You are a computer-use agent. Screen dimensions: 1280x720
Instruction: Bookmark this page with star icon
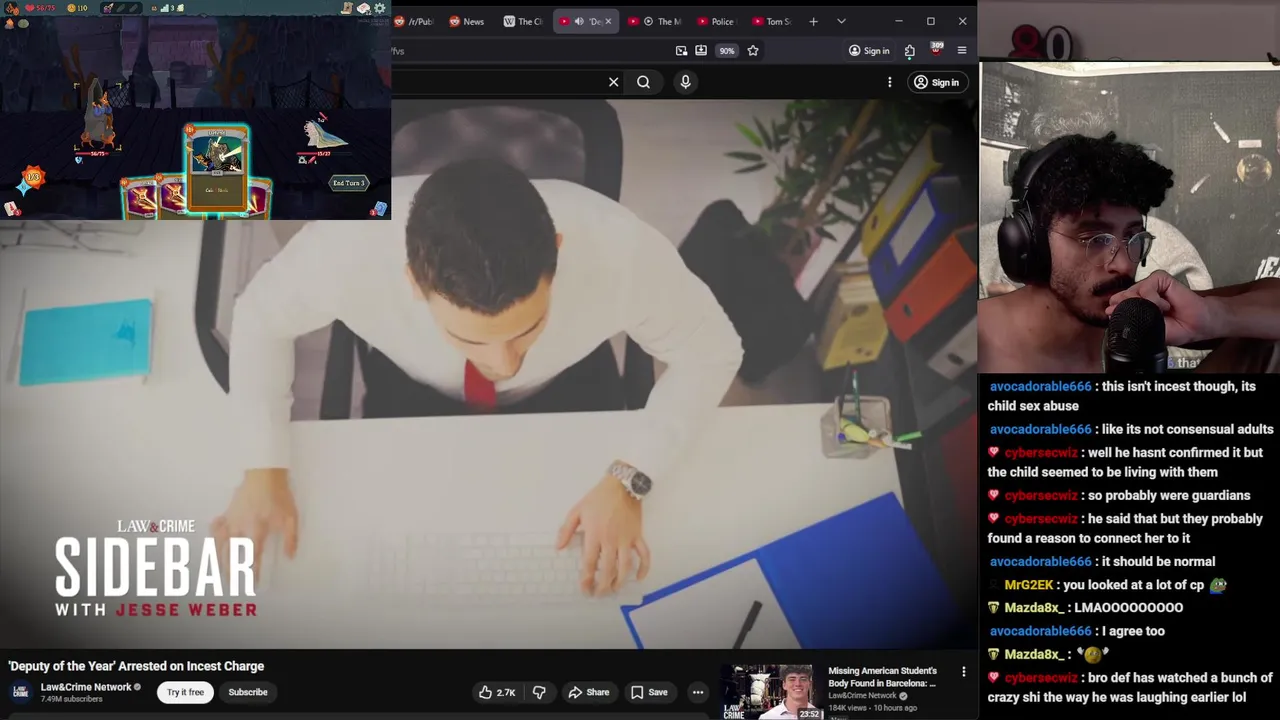753,51
